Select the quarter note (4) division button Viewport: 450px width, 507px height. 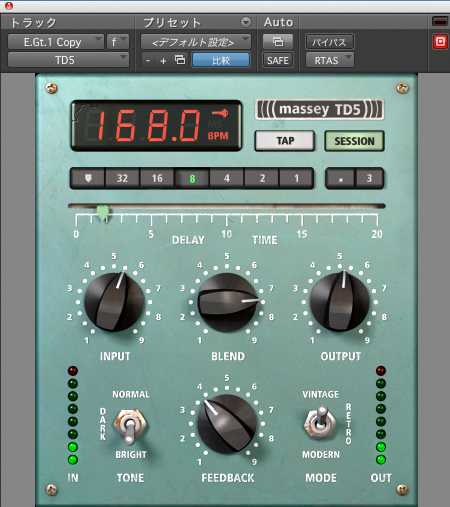pos(227,178)
